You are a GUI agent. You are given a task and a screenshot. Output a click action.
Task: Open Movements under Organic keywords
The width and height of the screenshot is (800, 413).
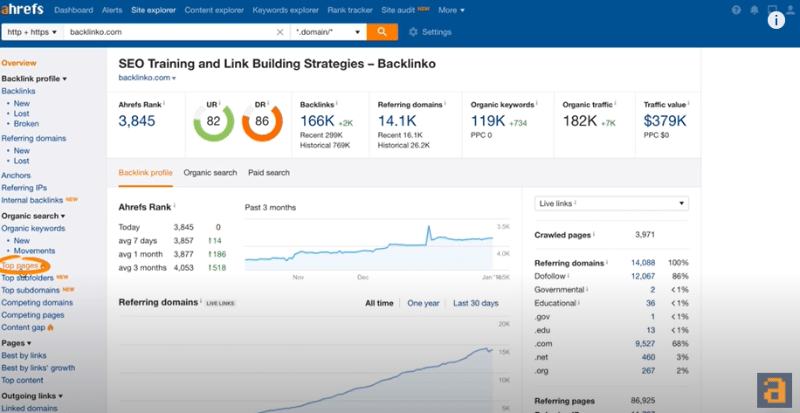pyautogui.click(x=34, y=251)
